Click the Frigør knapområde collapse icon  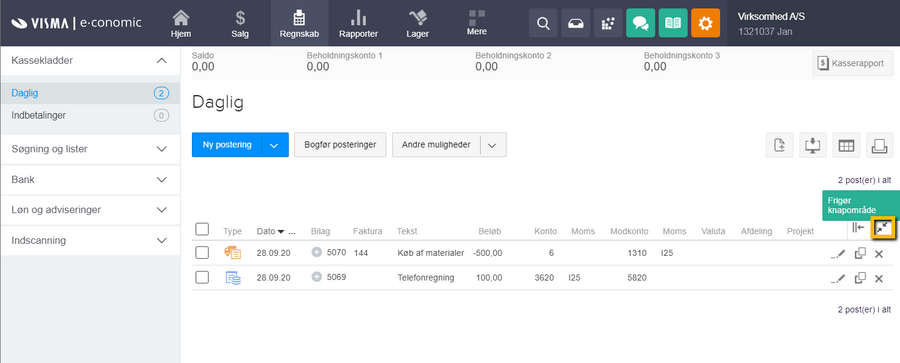click(x=883, y=228)
